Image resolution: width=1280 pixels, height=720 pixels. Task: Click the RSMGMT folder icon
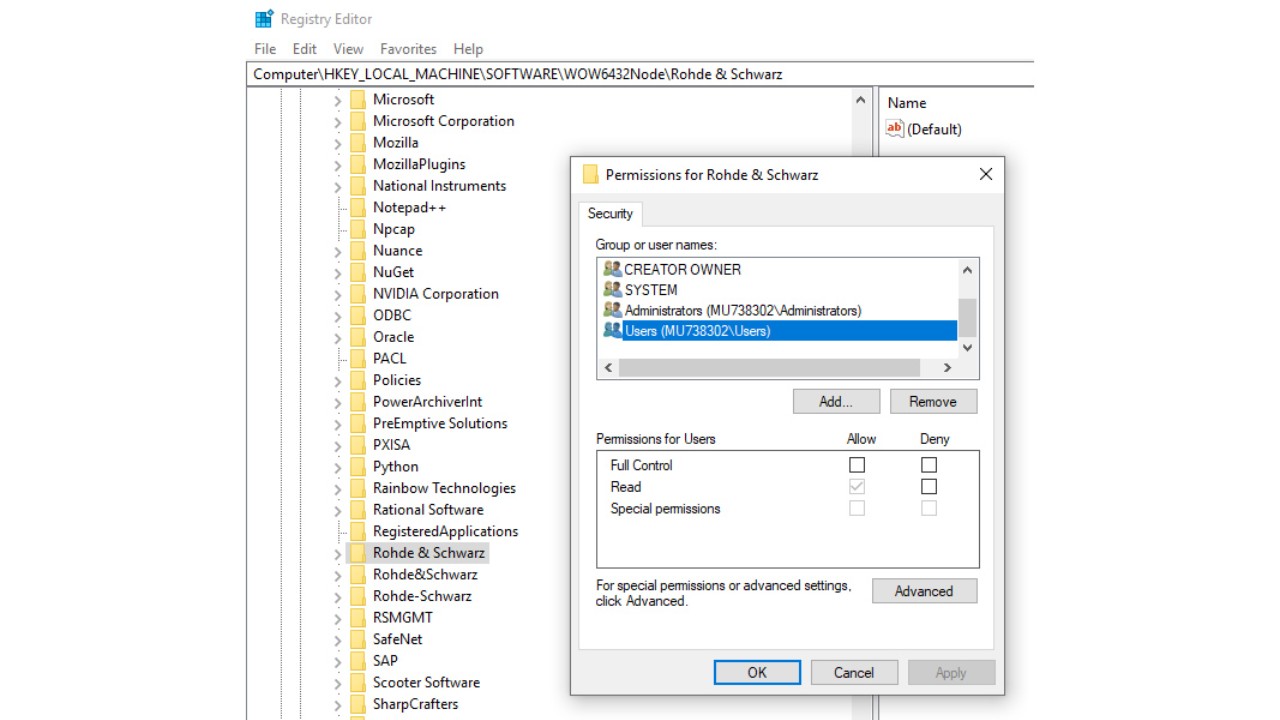[x=358, y=617]
